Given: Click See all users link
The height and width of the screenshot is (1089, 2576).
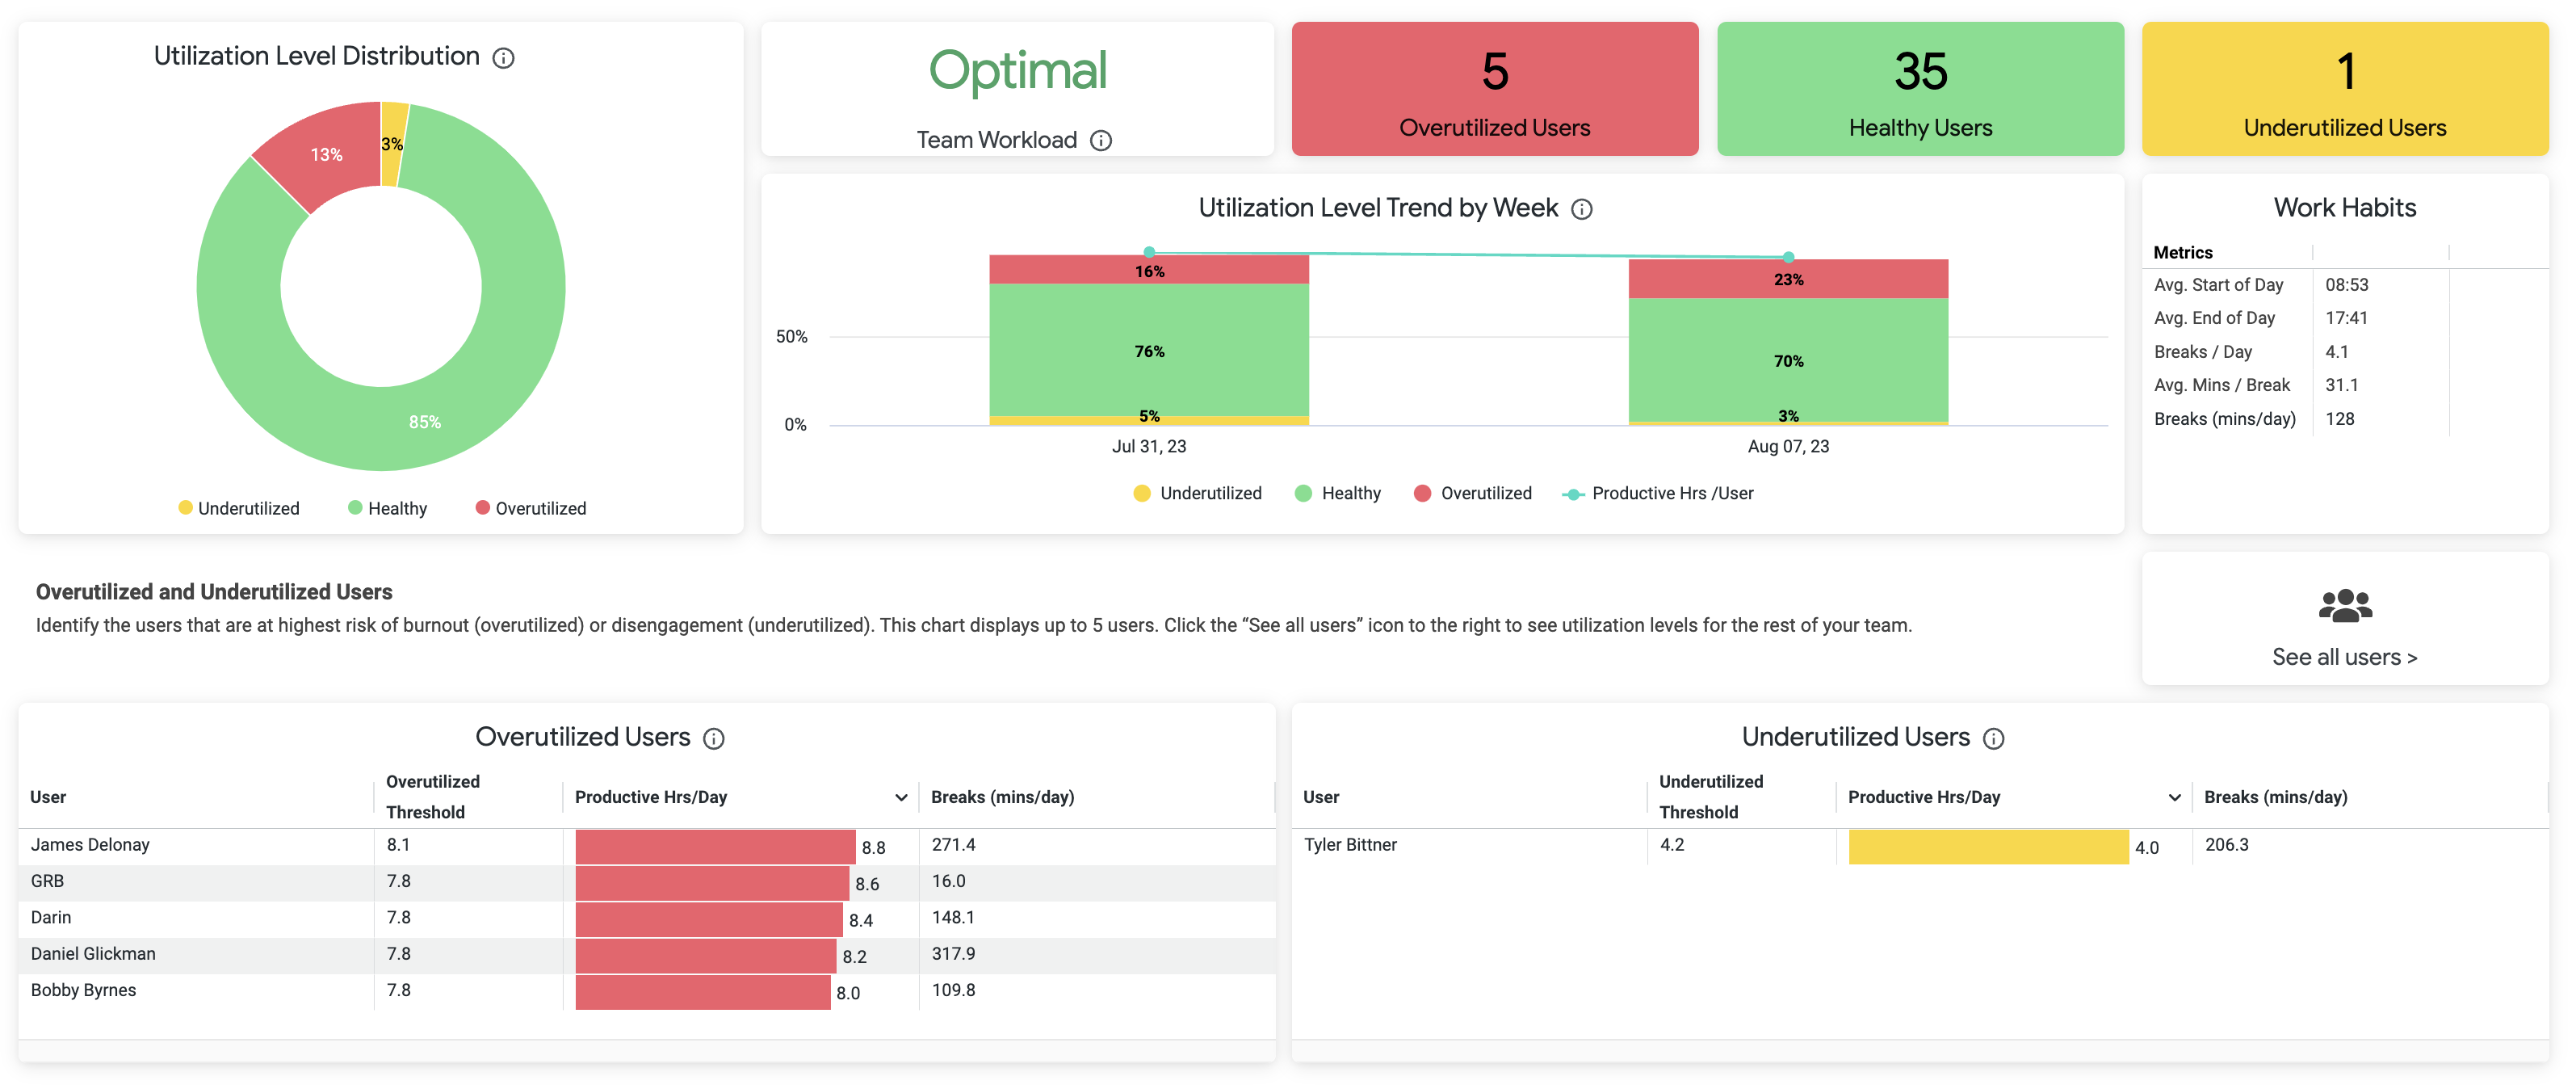Looking at the screenshot, I should click(2344, 657).
